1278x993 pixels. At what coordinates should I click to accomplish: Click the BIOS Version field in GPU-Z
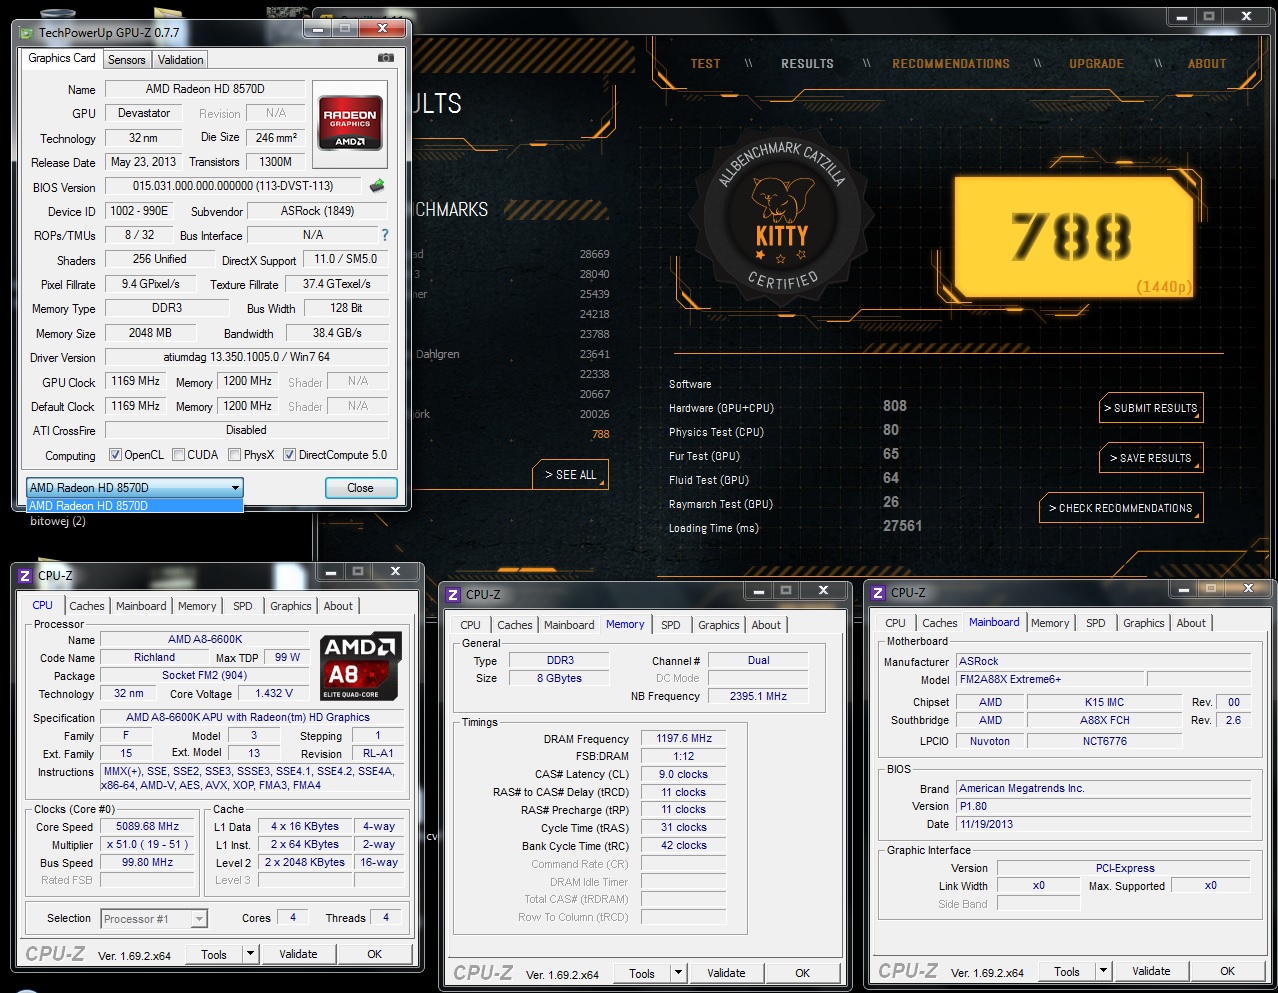(233, 186)
